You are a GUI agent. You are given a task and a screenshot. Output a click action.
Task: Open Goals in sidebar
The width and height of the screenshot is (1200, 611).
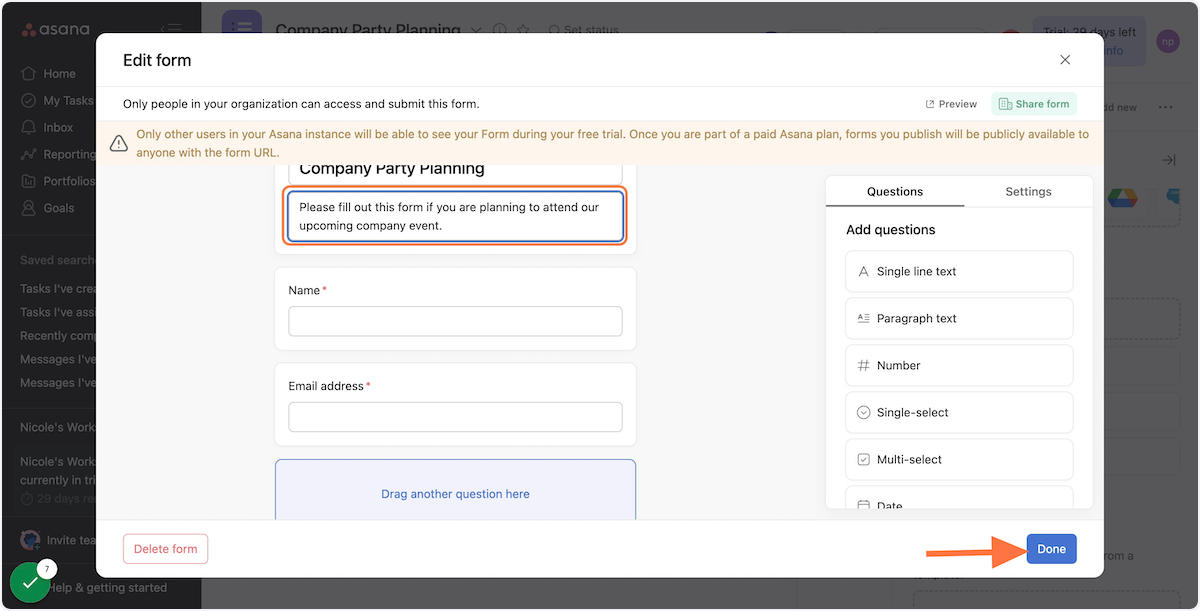48,208
